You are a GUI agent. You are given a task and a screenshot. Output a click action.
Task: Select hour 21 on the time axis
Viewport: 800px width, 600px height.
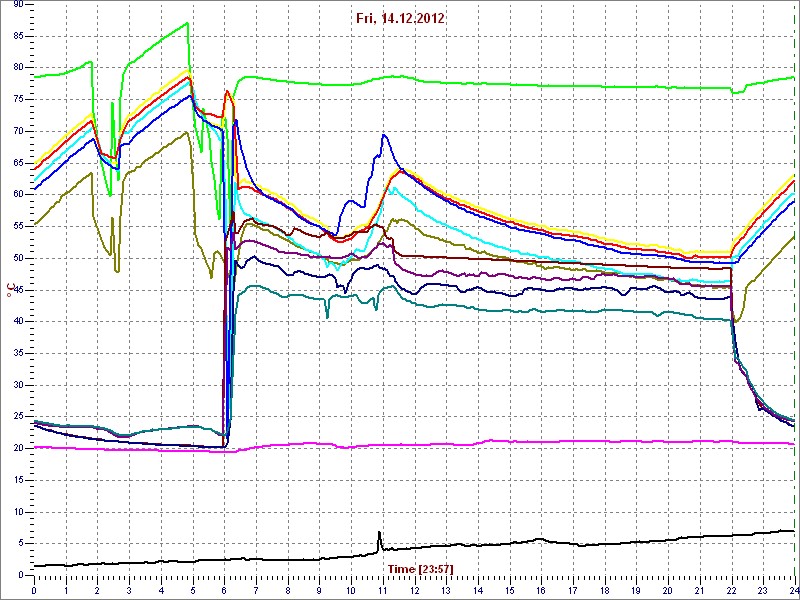coord(700,590)
